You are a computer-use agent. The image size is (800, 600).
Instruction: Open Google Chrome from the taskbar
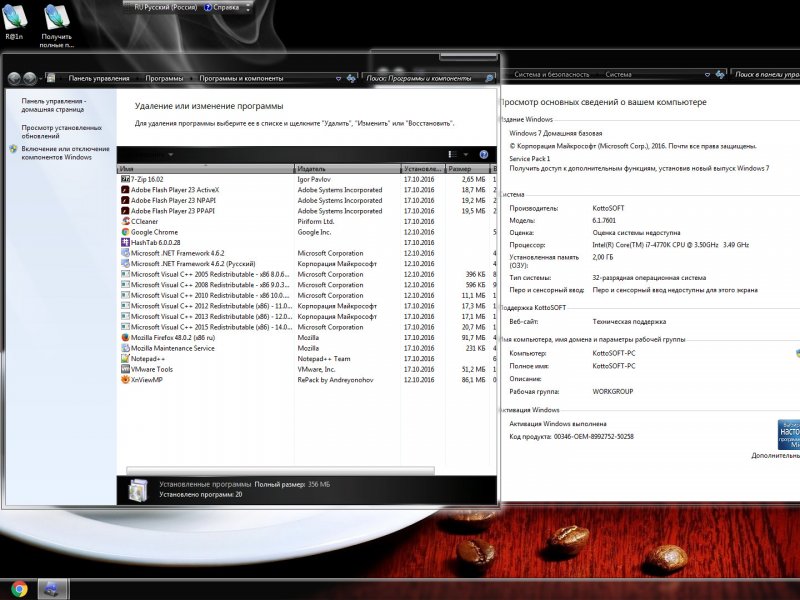click(x=19, y=589)
